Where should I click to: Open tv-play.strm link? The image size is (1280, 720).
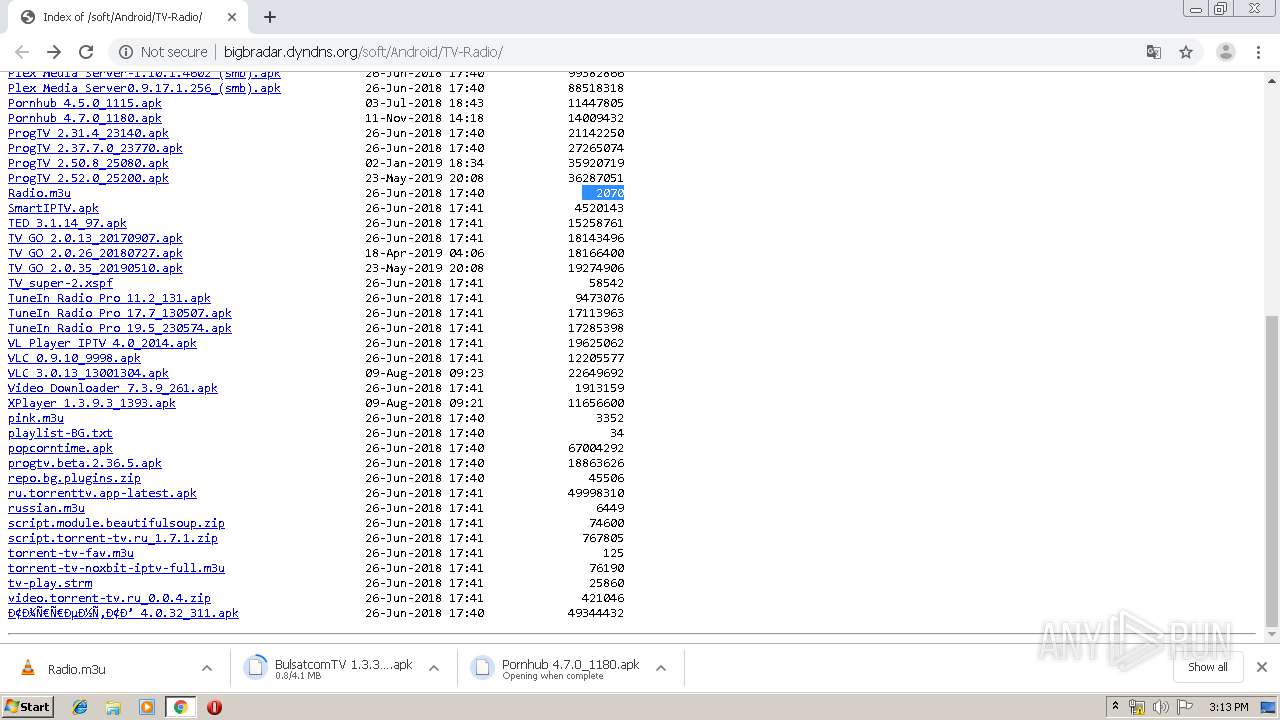coord(50,583)
